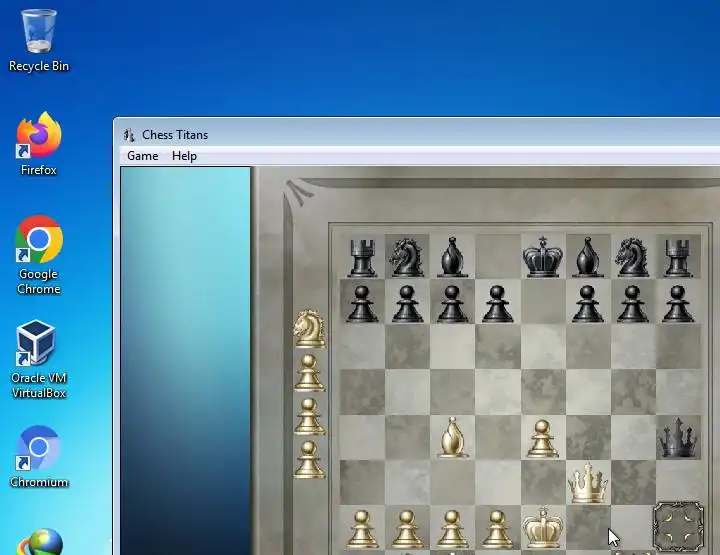Screen dimensions: 720x555
Task: Select the black rook on a8
Action: click(x=362, y=258)
